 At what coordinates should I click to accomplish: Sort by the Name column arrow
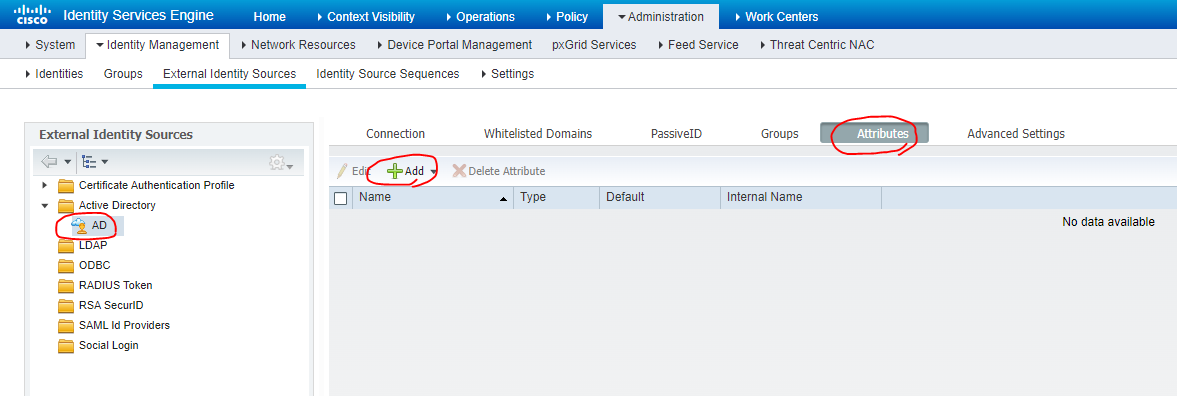(x=503, y=199)
